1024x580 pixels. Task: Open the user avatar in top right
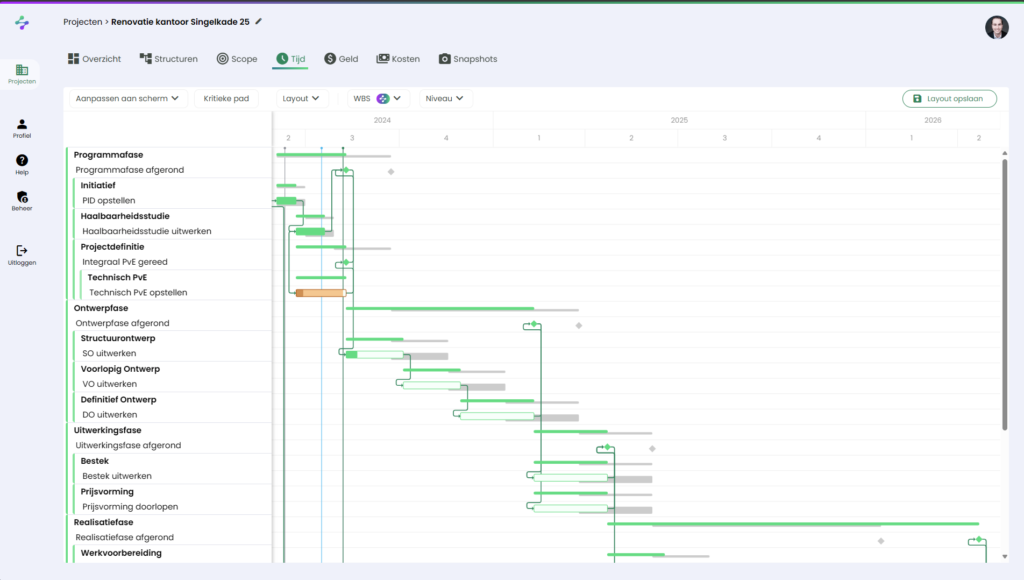(x=996, y=27)
